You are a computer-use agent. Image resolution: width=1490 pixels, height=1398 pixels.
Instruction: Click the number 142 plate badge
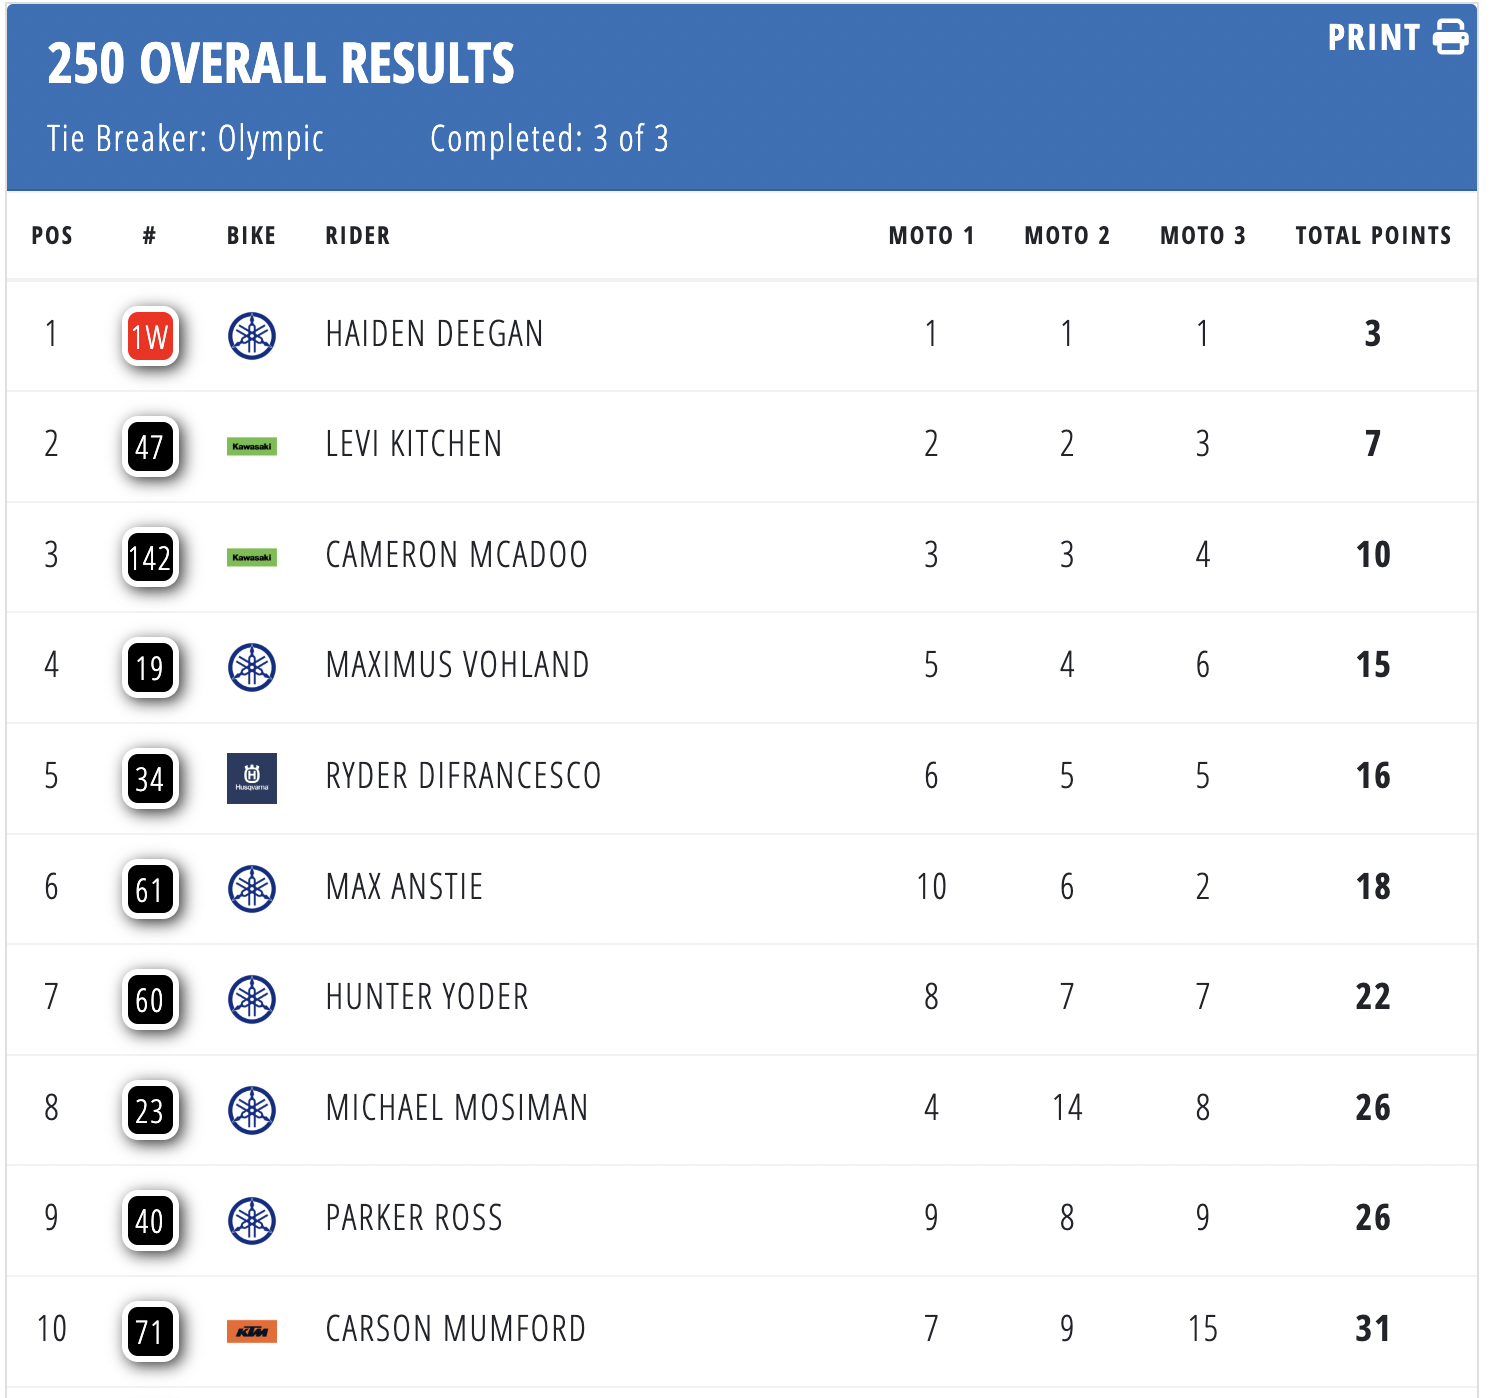click(x=150, y=557)
